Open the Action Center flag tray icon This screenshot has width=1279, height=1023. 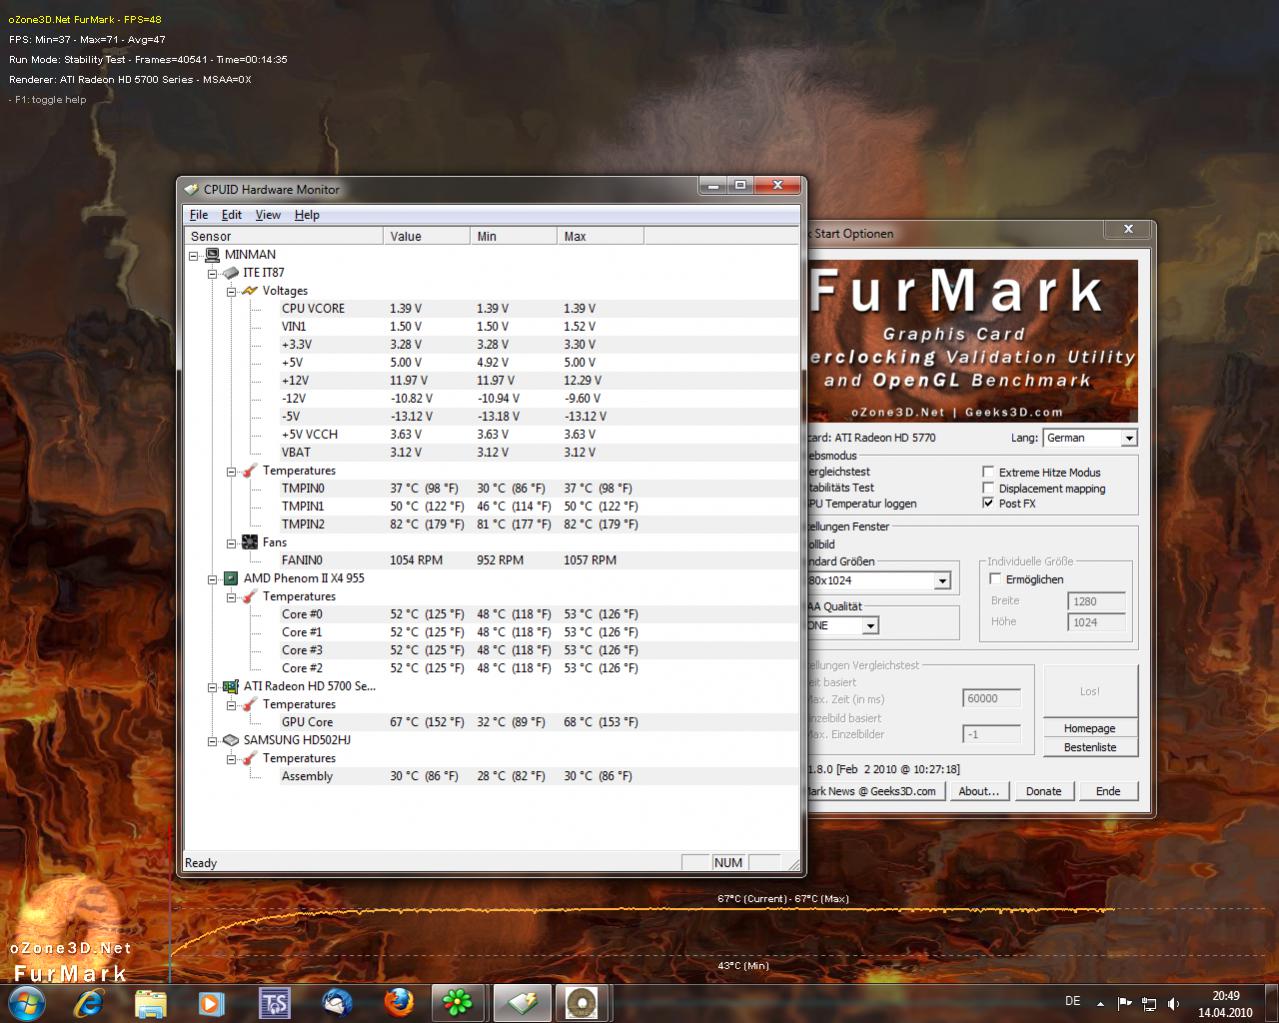pyautogui.click(x=1124, y=1003)
